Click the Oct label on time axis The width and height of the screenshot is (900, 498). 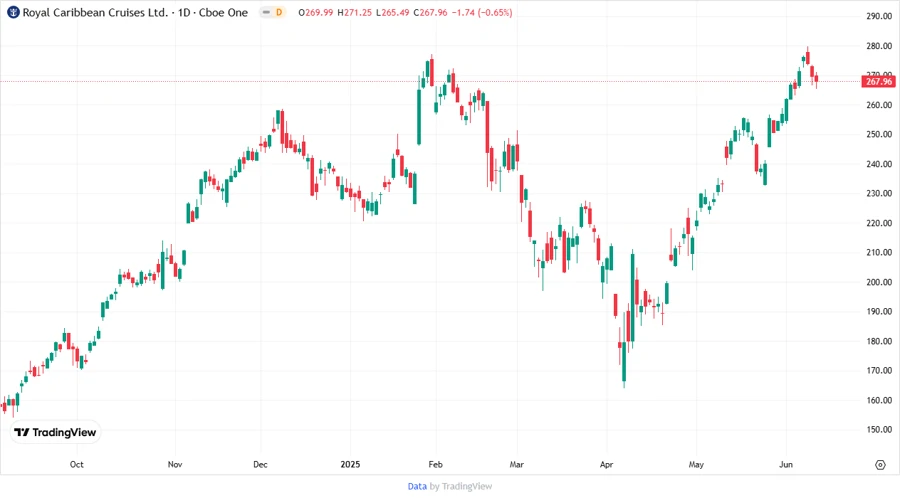(x=76, y=464)
